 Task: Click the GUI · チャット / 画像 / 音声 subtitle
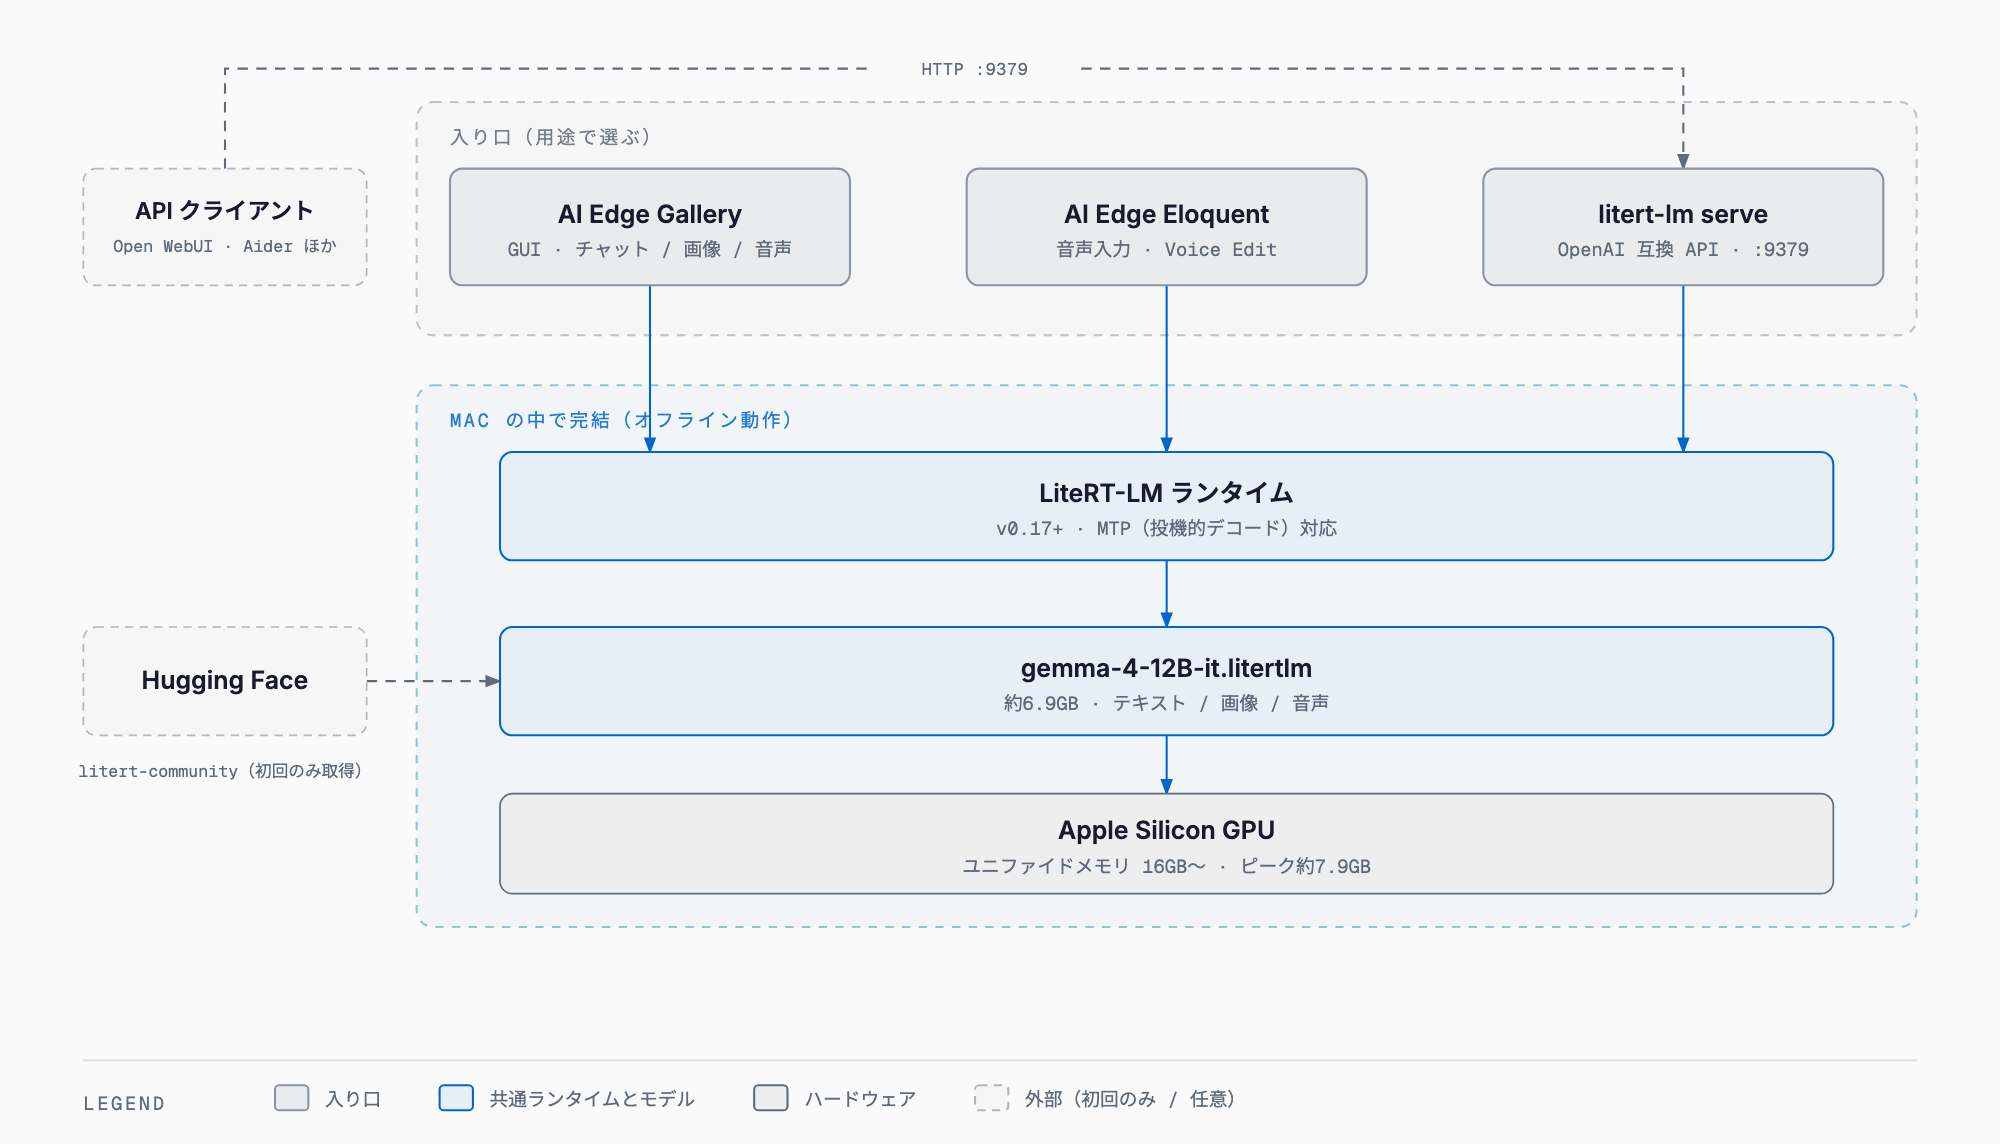pos(650,249)
